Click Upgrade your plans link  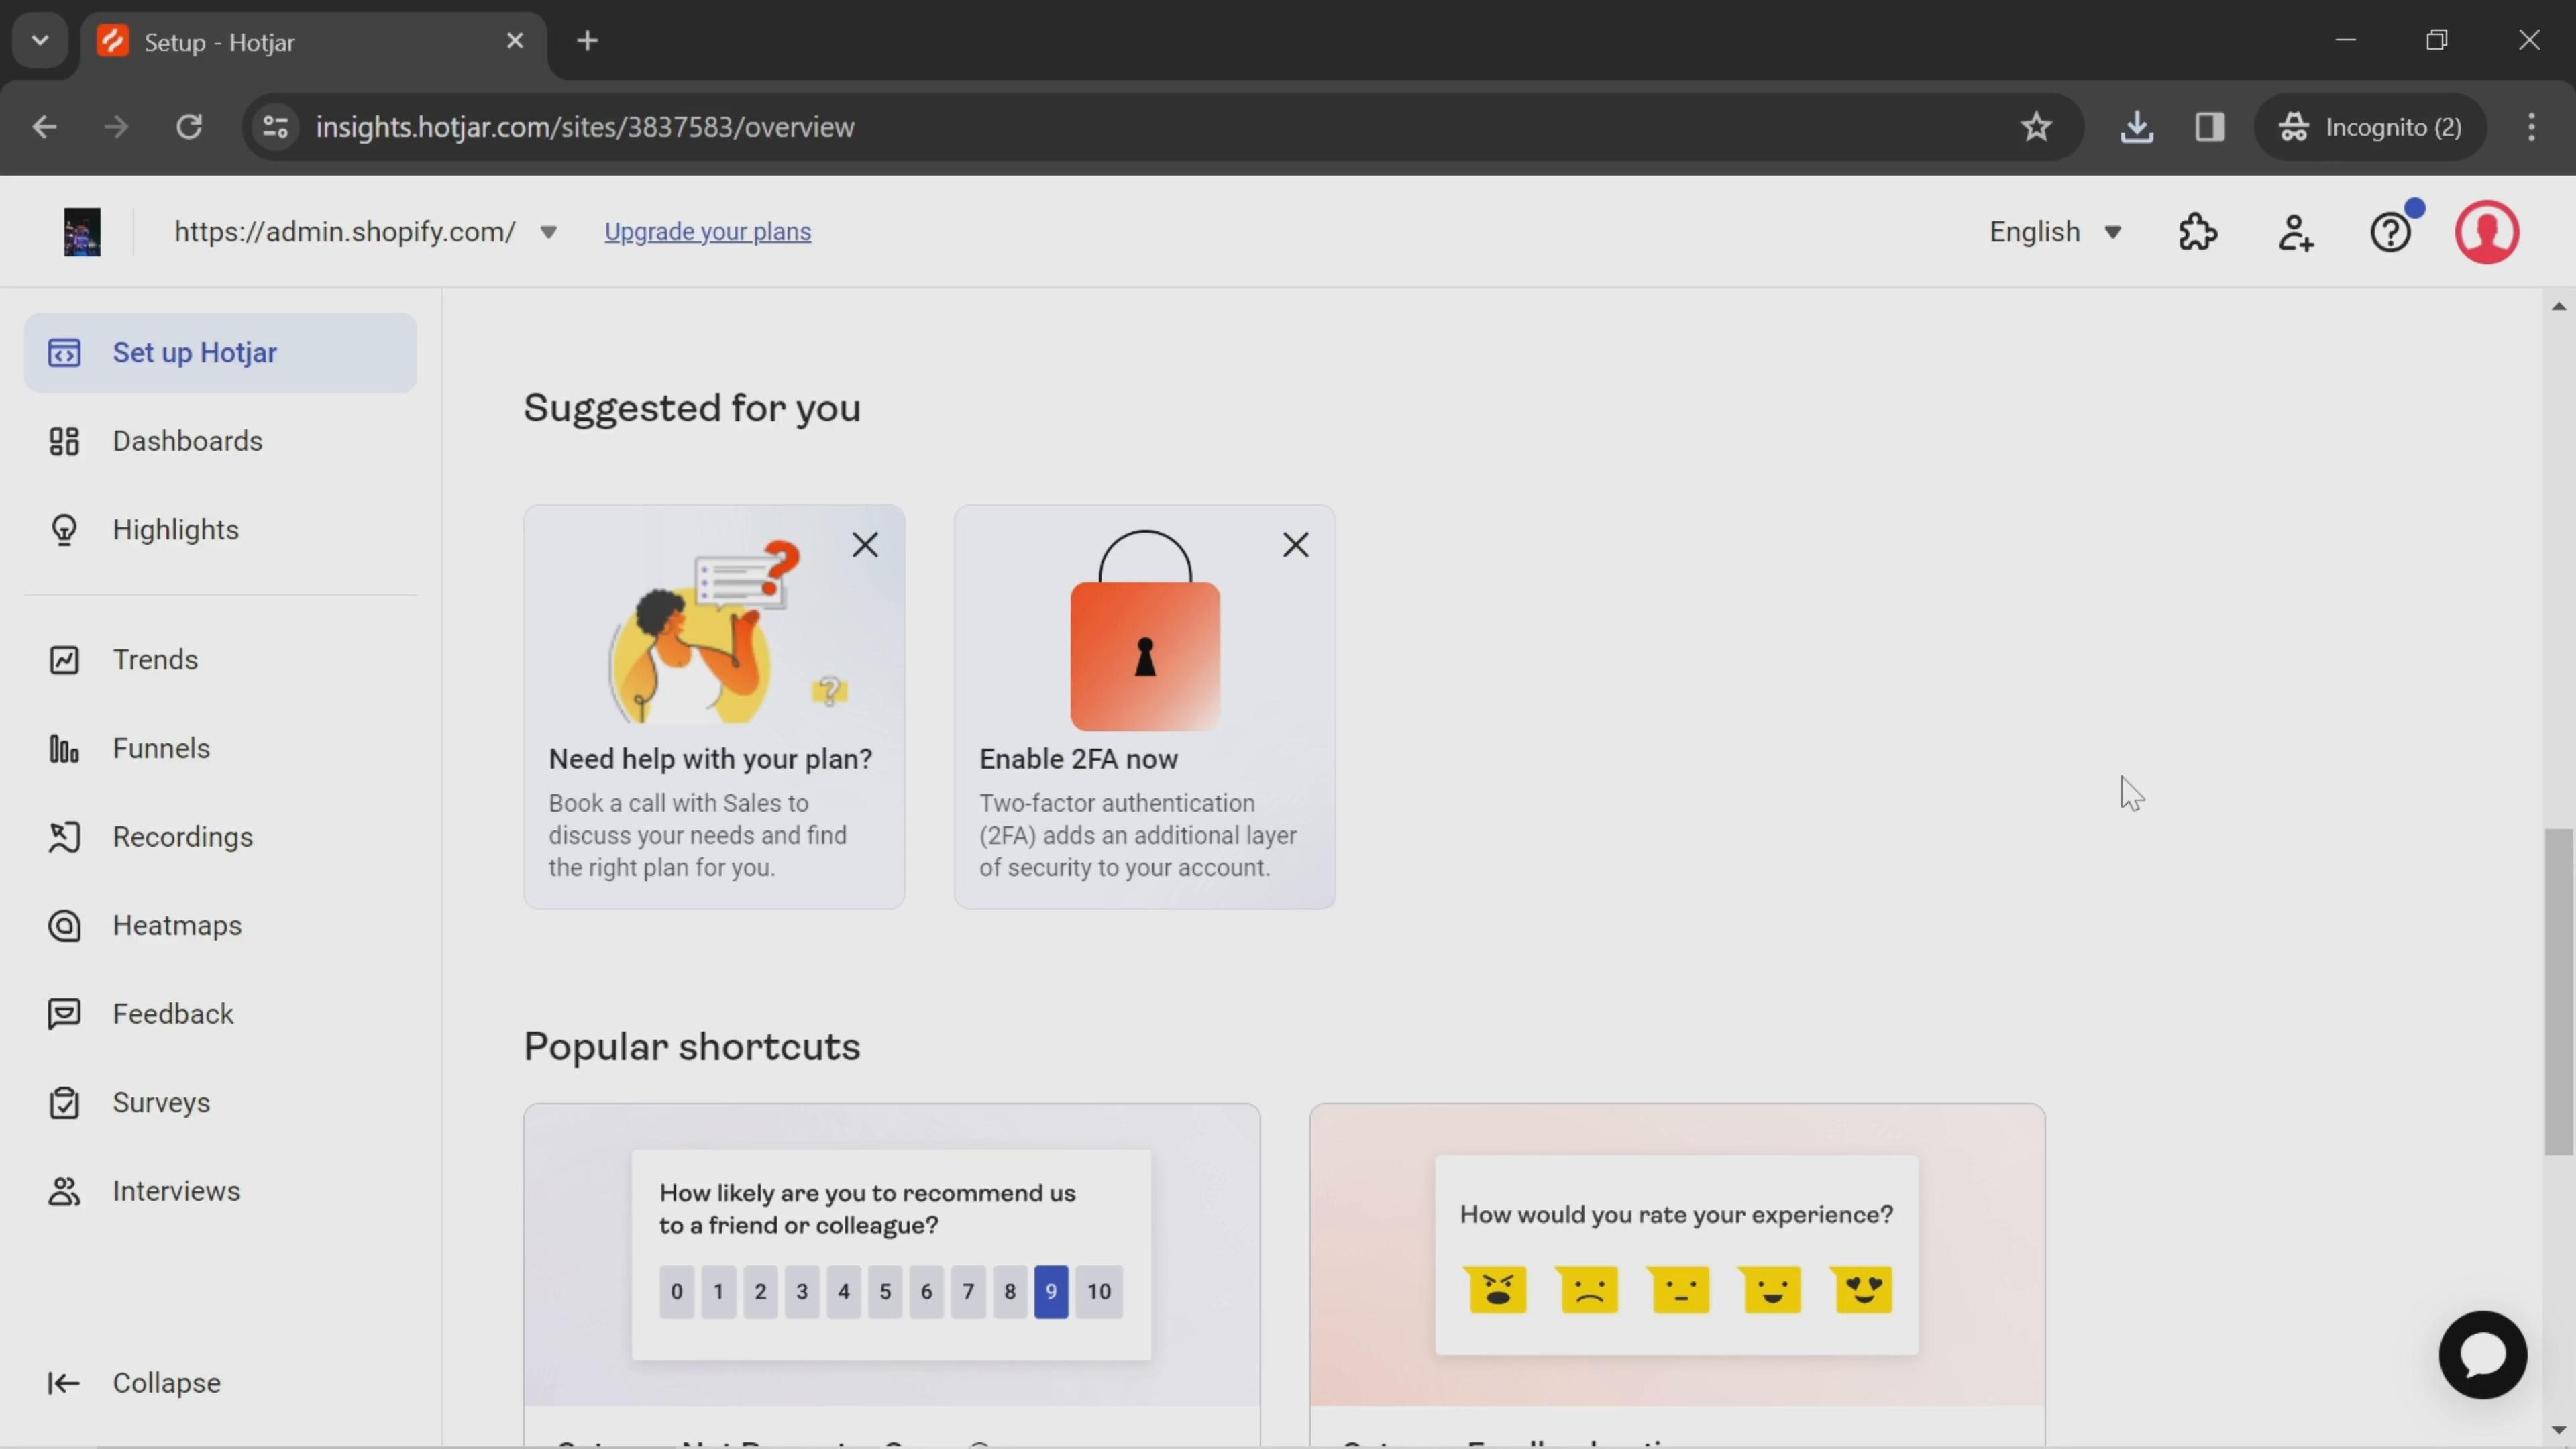point(706,231)
